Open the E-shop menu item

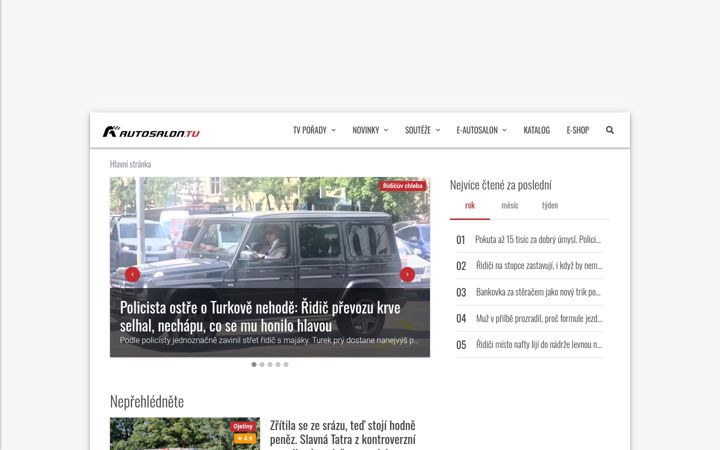coord(578,130)
